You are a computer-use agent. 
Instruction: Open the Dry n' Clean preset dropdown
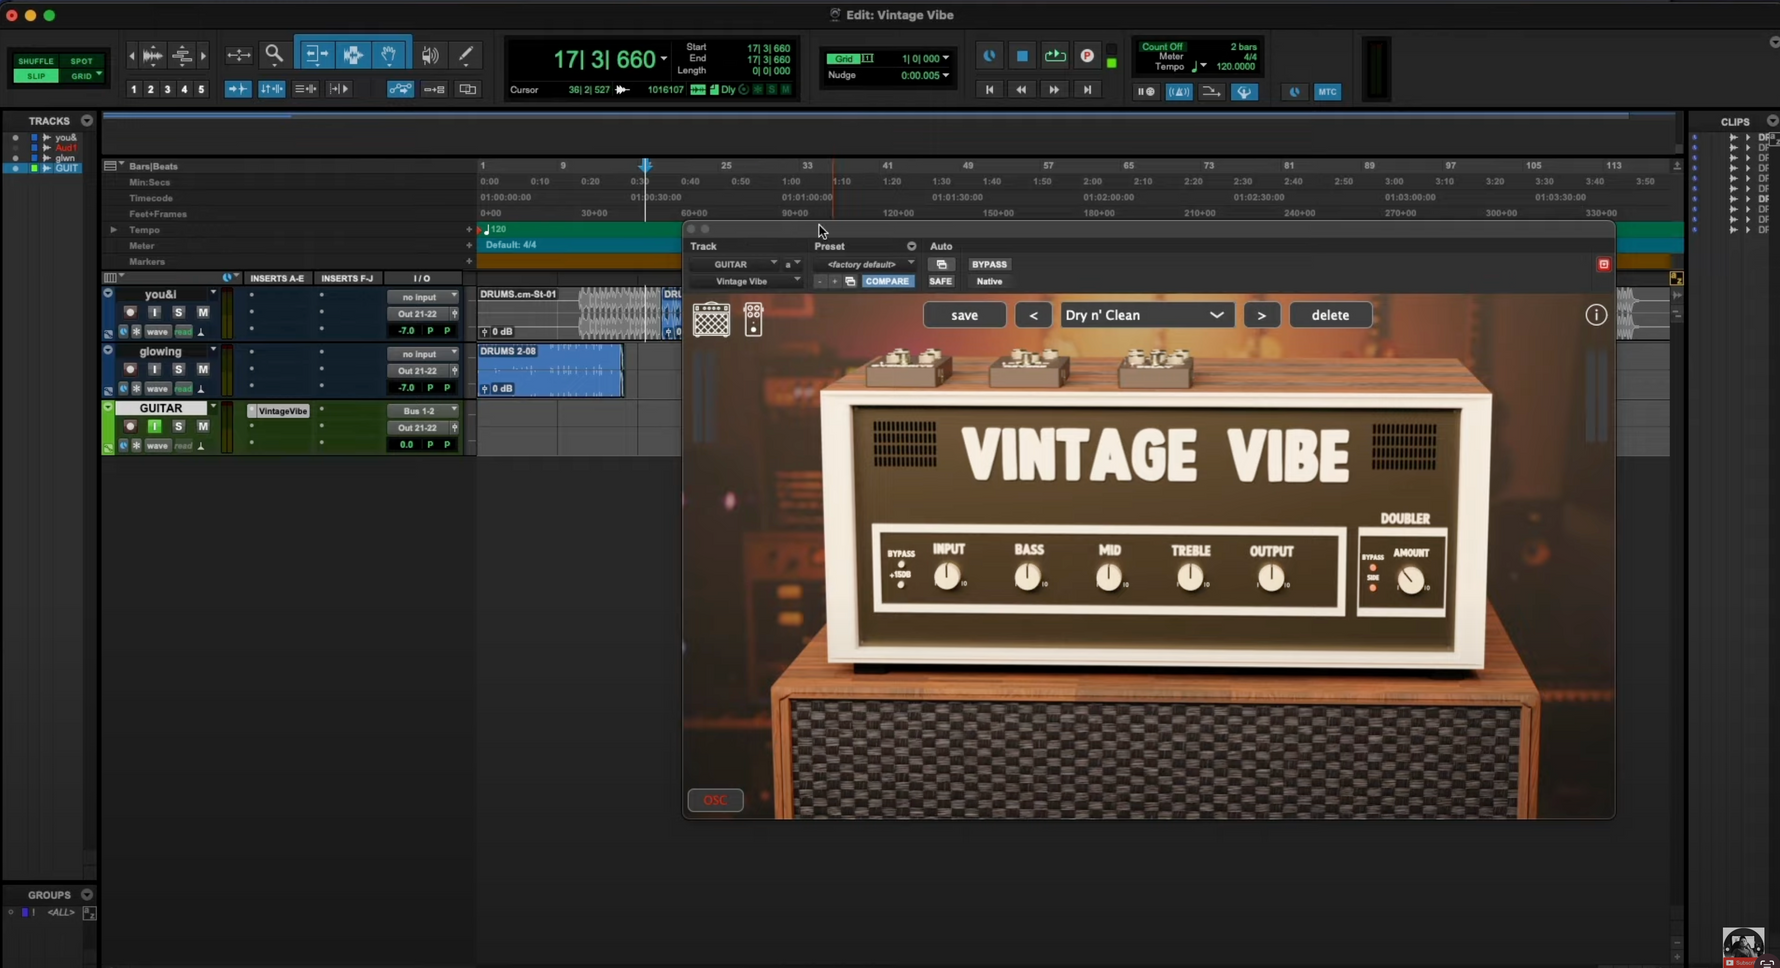[x=1145, y=315]
